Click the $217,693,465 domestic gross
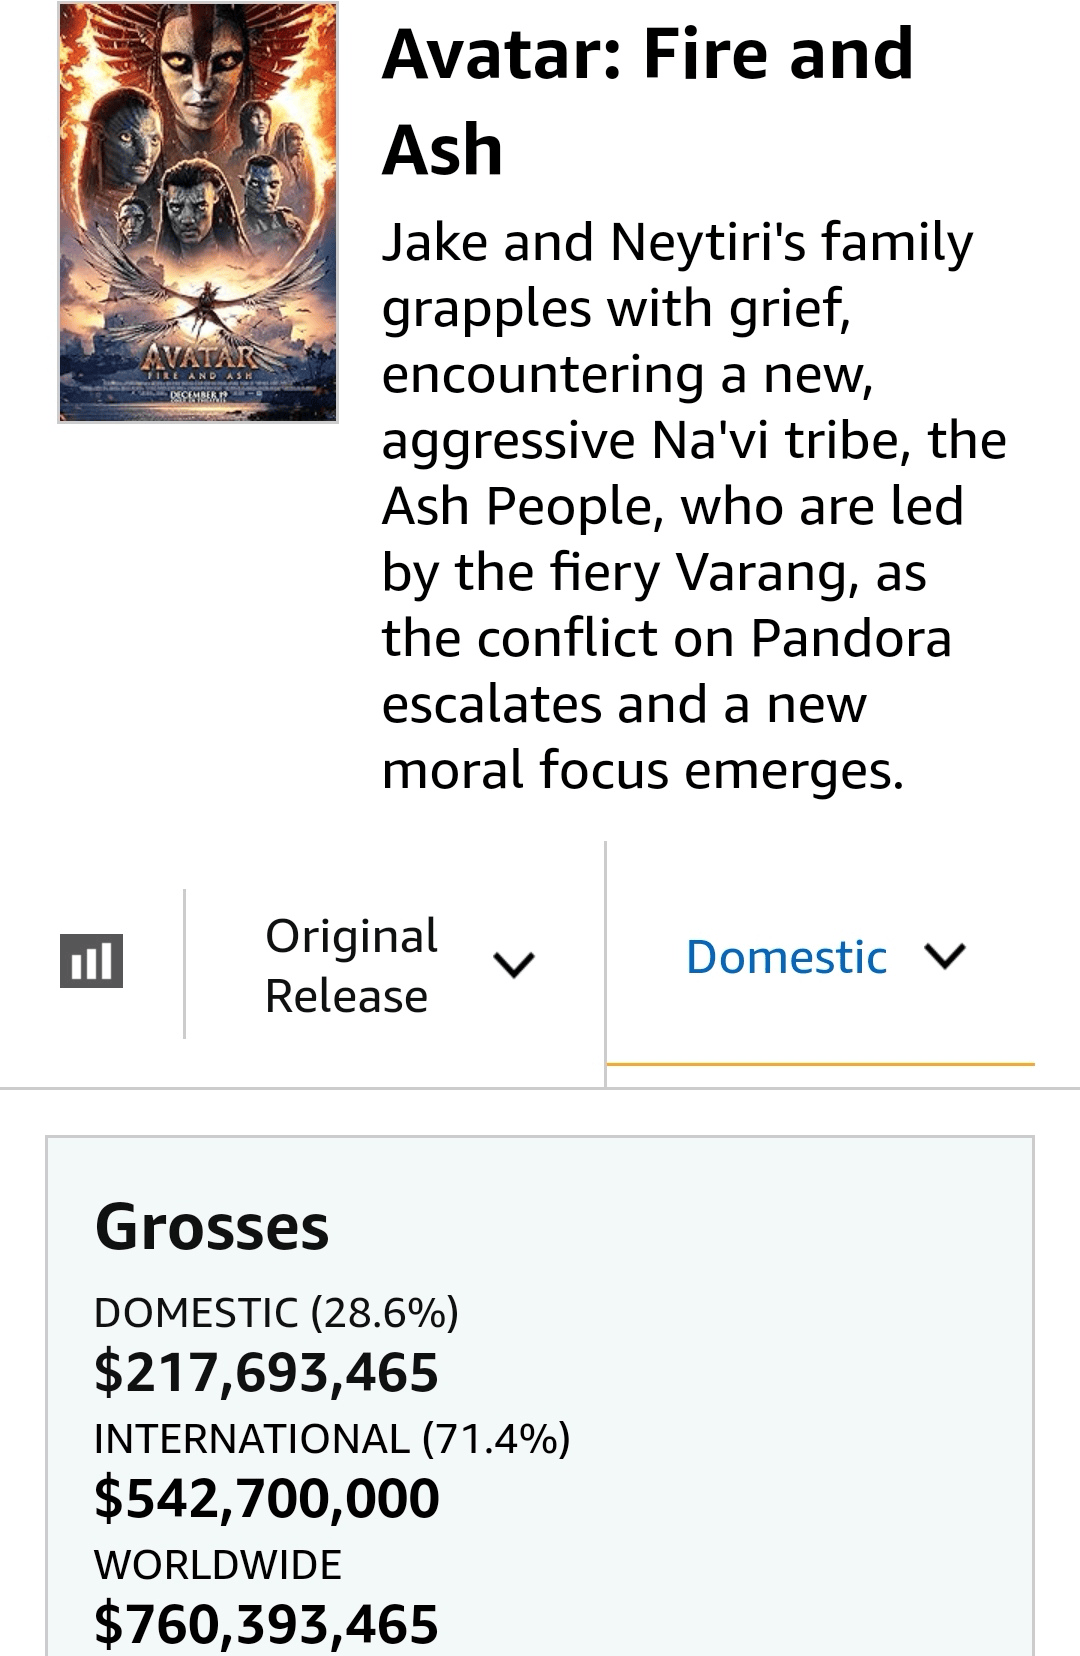The width and height of the screenshot is (1080, 1656). (266, 1371)
